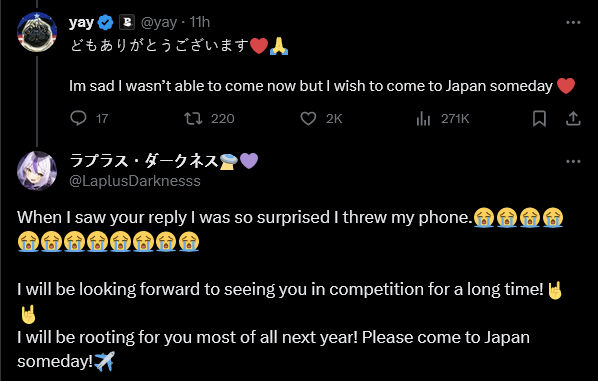This screenshot has height=381, width=598.
Task: Repost yay's tweet using retweet icon
Action: tap(193, 118)
